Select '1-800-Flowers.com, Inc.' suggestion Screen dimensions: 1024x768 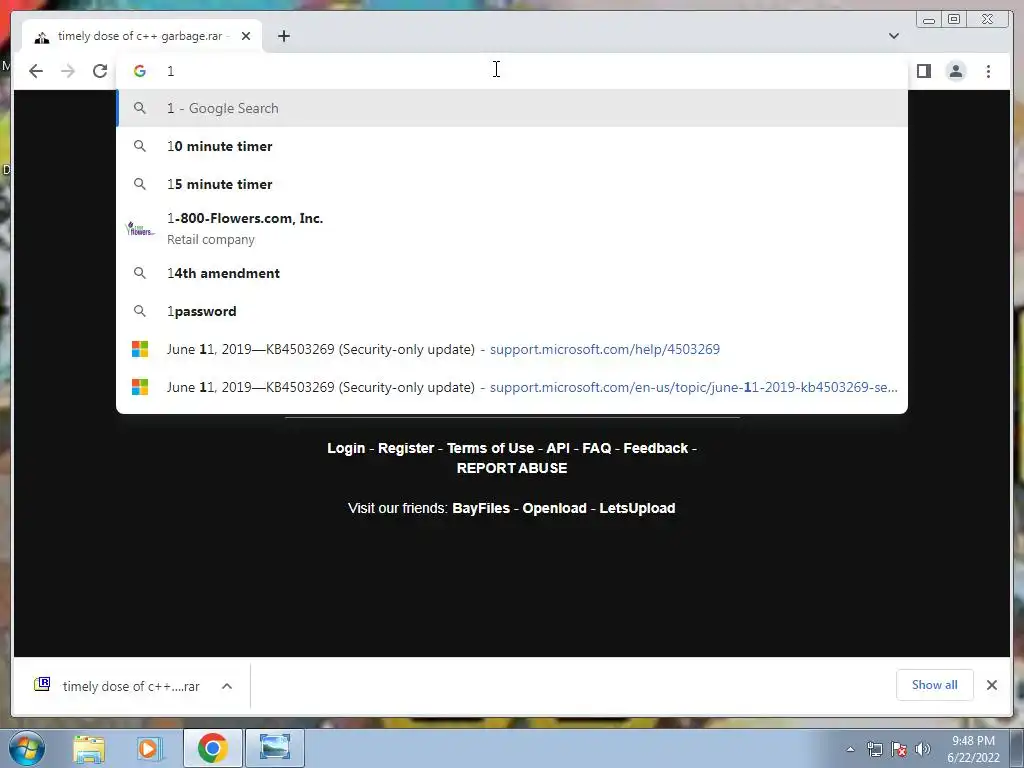511,229
